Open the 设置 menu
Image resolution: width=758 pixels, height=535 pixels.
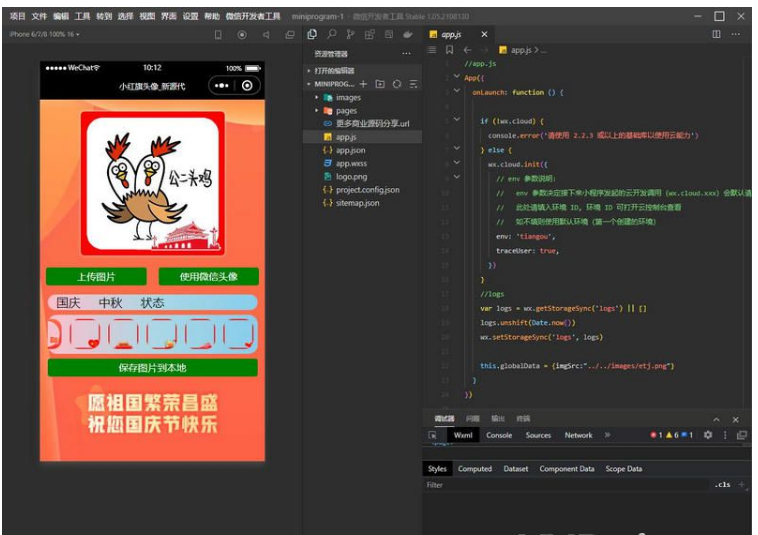(x=190, y=17)
